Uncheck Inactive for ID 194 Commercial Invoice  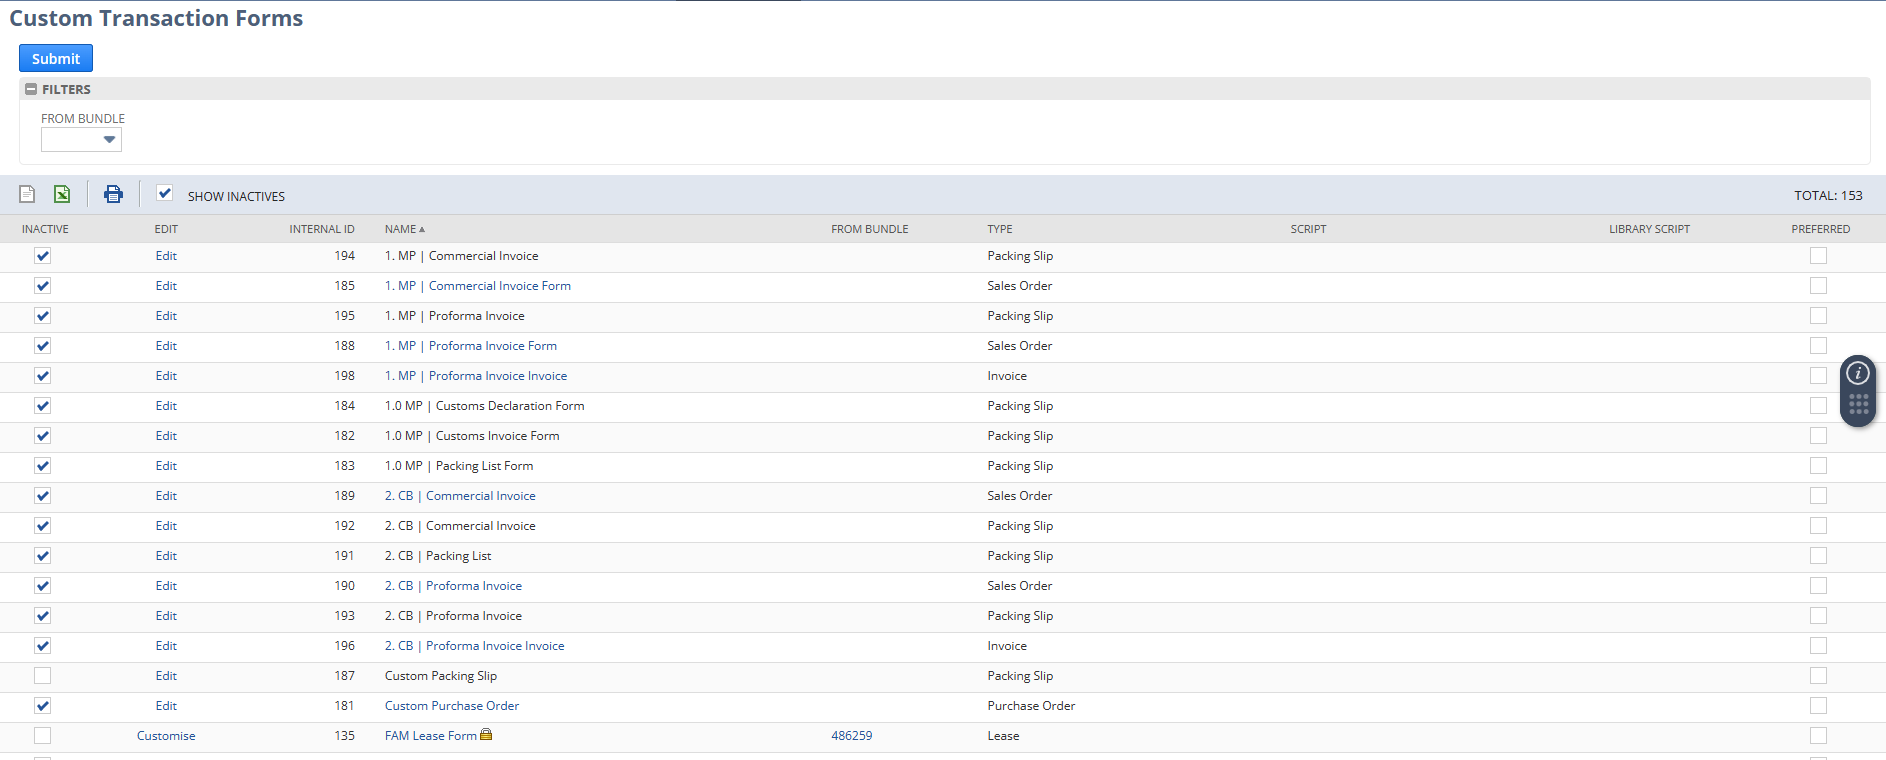point(42,256)
